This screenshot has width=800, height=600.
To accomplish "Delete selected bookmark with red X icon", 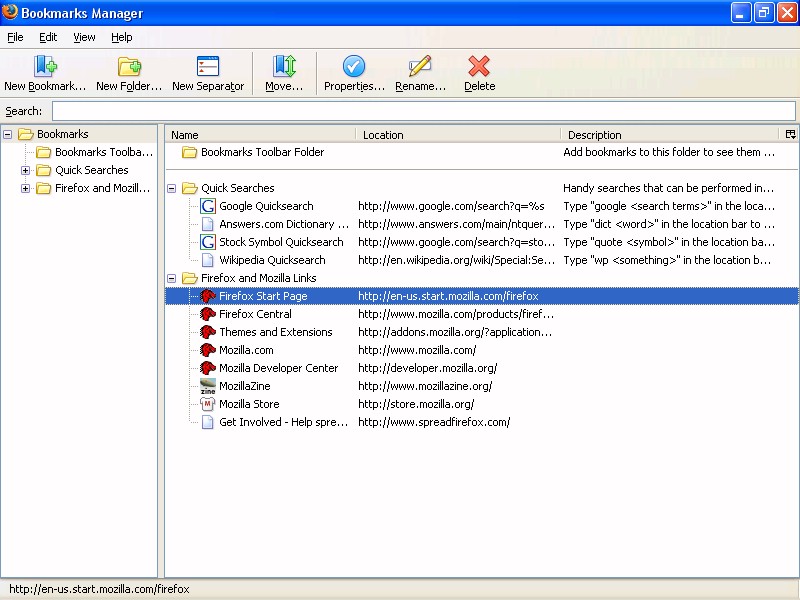I will [x=479, y=66].
